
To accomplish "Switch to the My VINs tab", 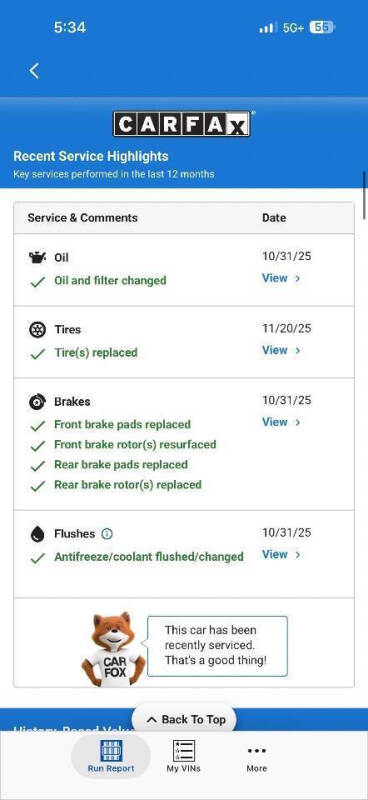I will (184, 756).
